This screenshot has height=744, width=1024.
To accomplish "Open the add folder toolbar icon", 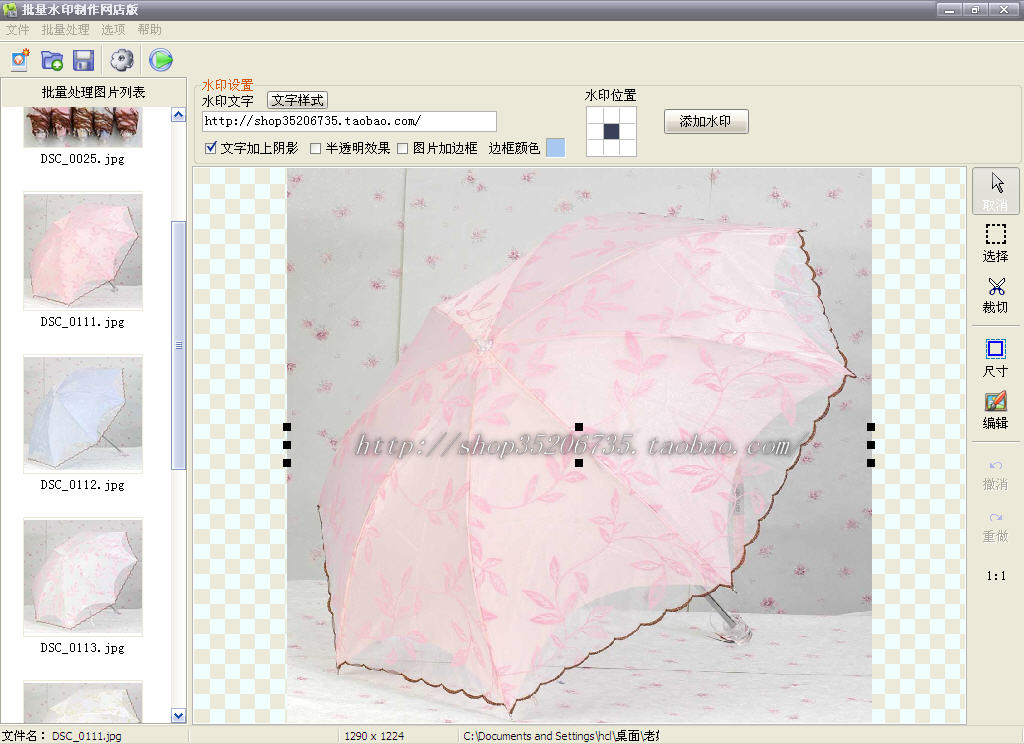I will 52,60.
